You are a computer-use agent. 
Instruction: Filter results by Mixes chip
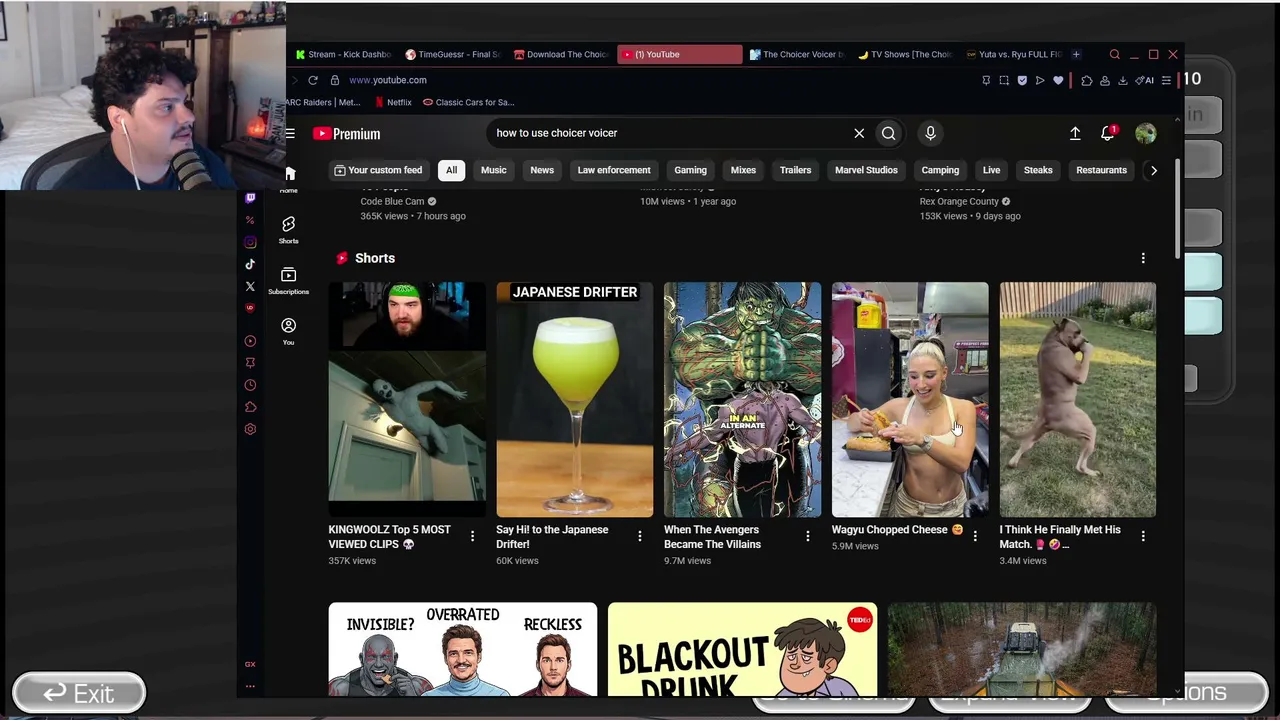[x=743, y=170]
